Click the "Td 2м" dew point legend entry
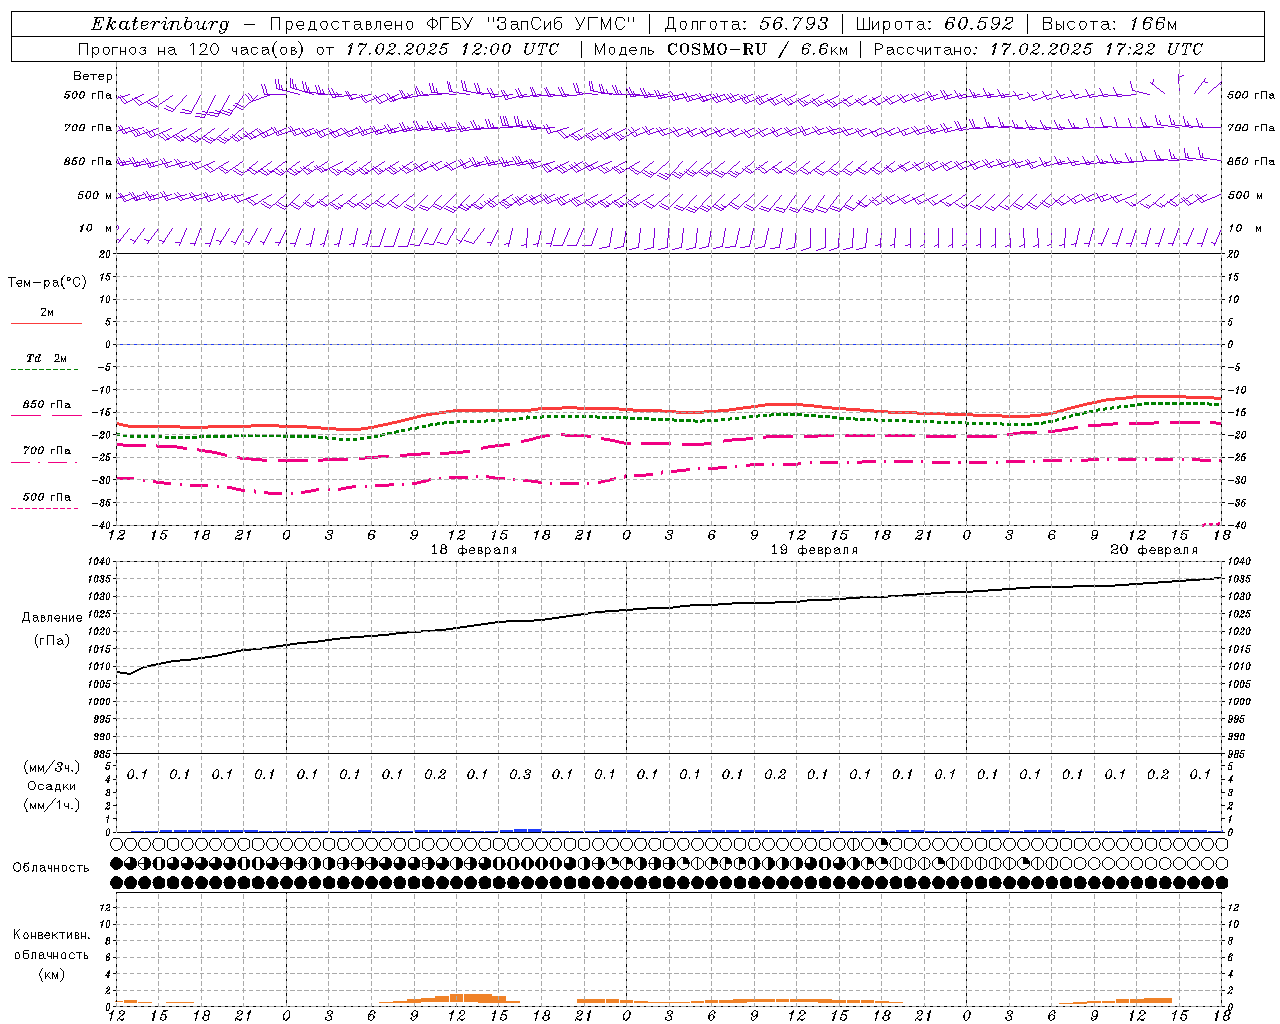Screen dimensions: 1280x1024 (x=46, y=358)
